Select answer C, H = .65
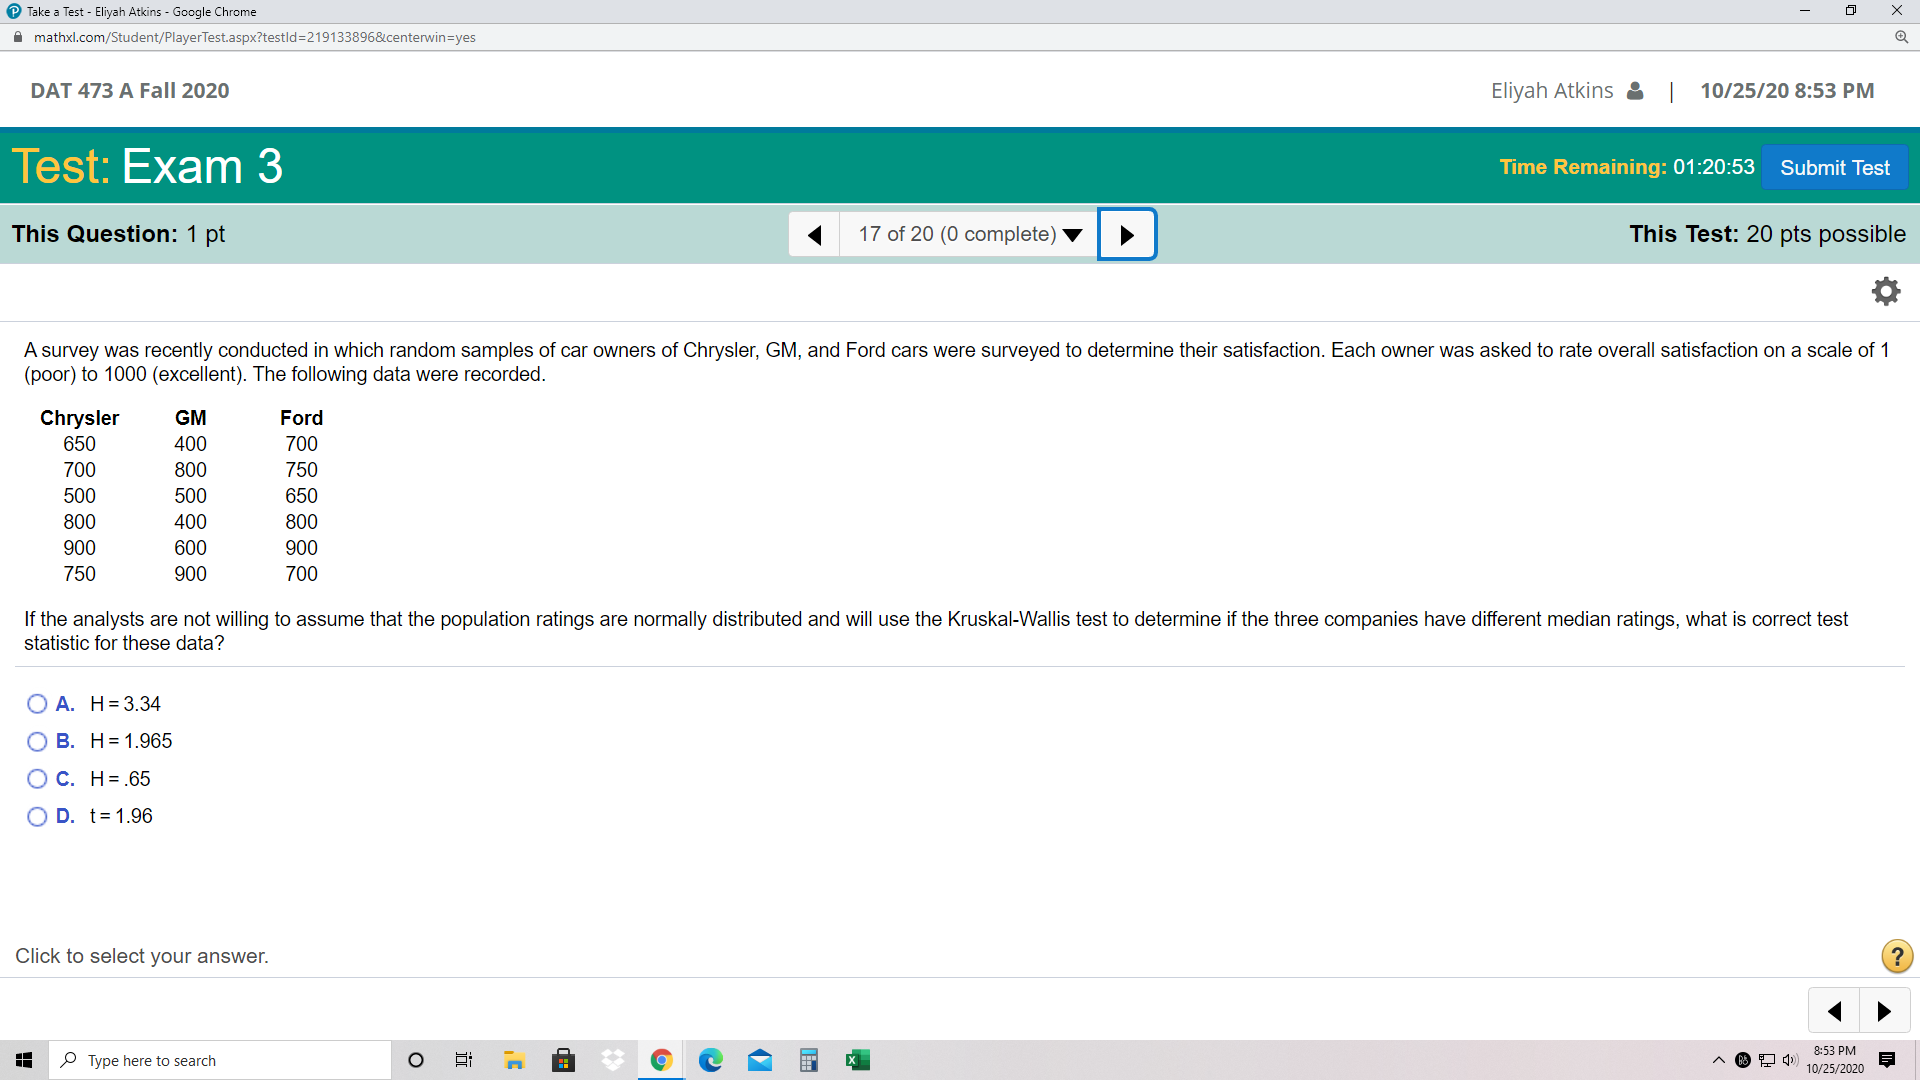 pyautogui.click(x=37, y=779)
